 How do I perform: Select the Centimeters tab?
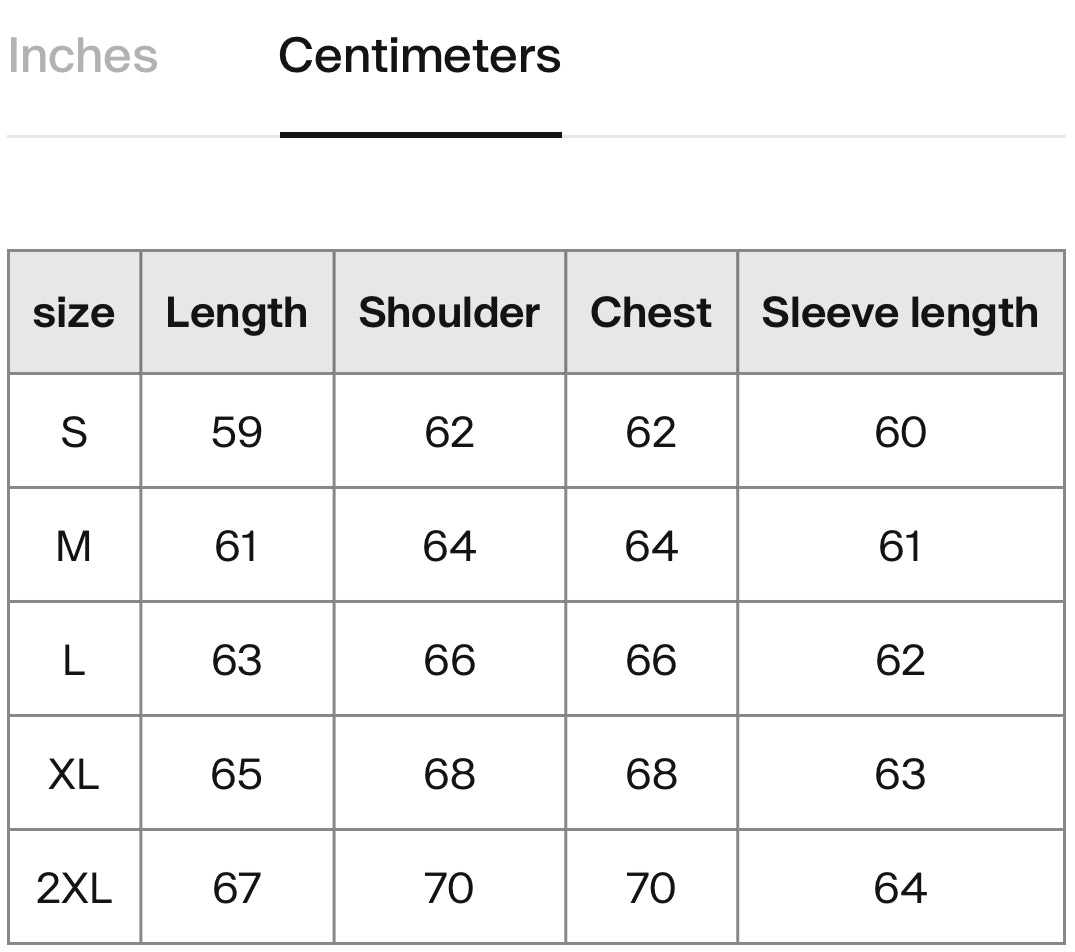pyautogui.click(x=419, y=56)
